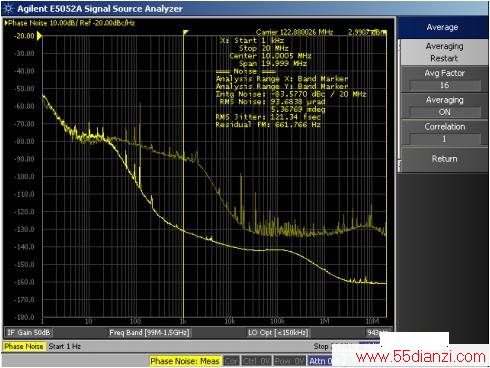The width and height of the screenshot is (490, 368).
Task: Click the Pow 0V status indicator
Action: [x=289, y=361]
